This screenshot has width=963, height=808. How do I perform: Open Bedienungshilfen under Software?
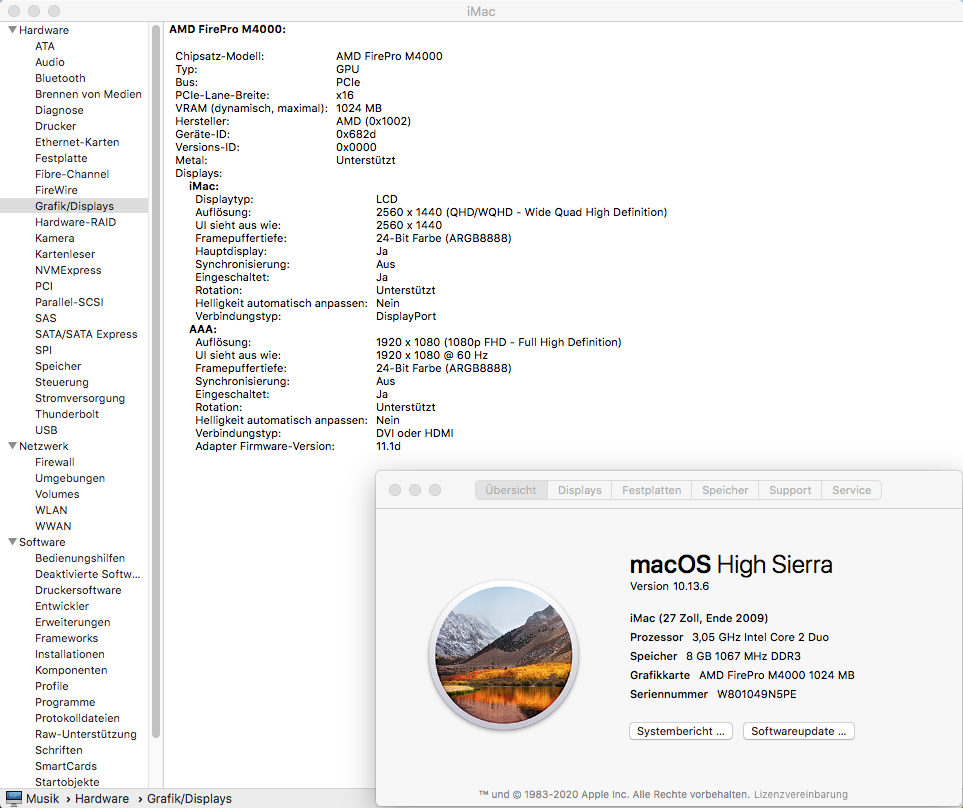[x=80, y=557]
